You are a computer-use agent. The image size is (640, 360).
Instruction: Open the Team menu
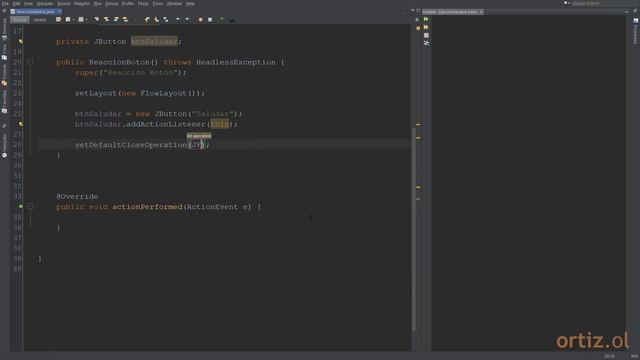click(143, 4)
